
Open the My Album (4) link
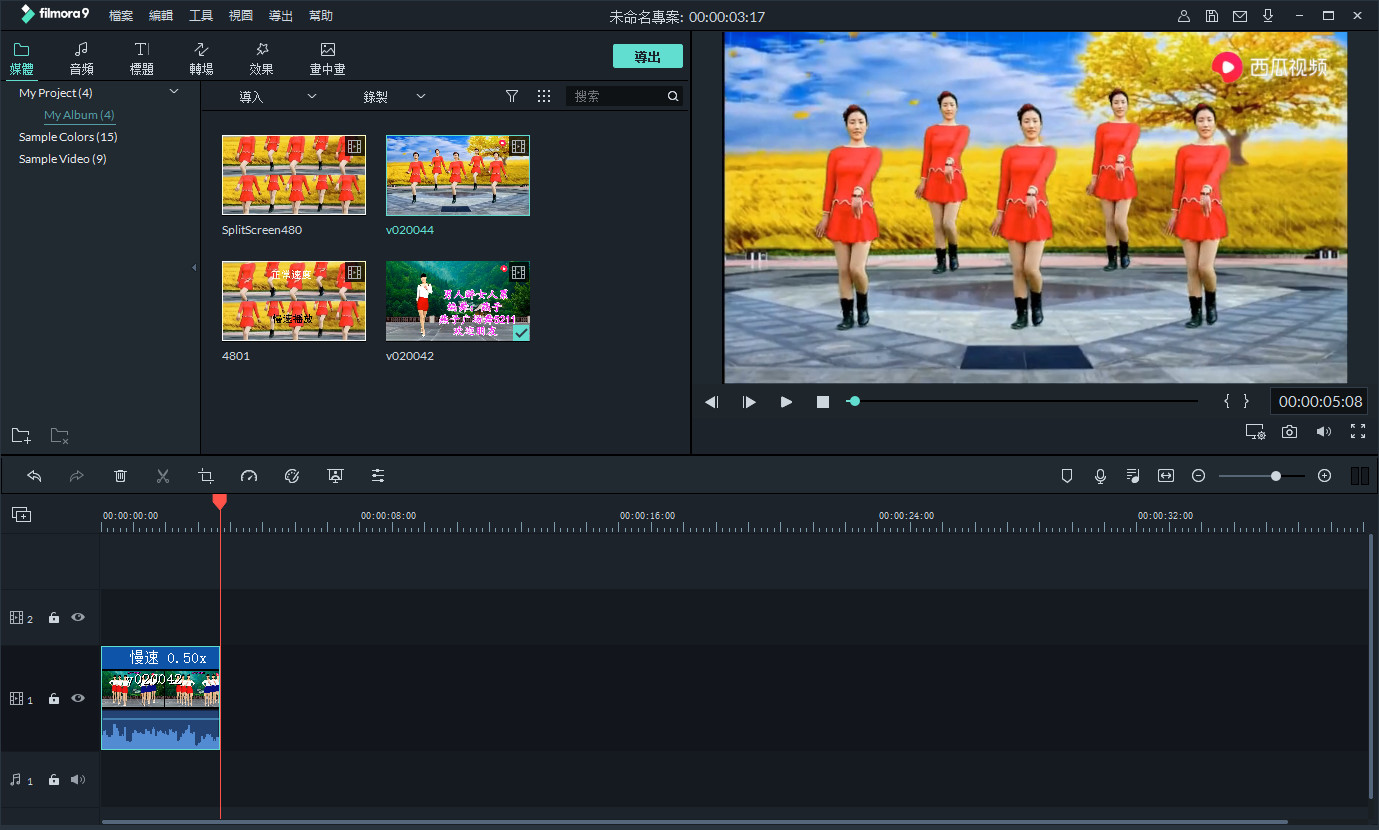coord(78,114)
